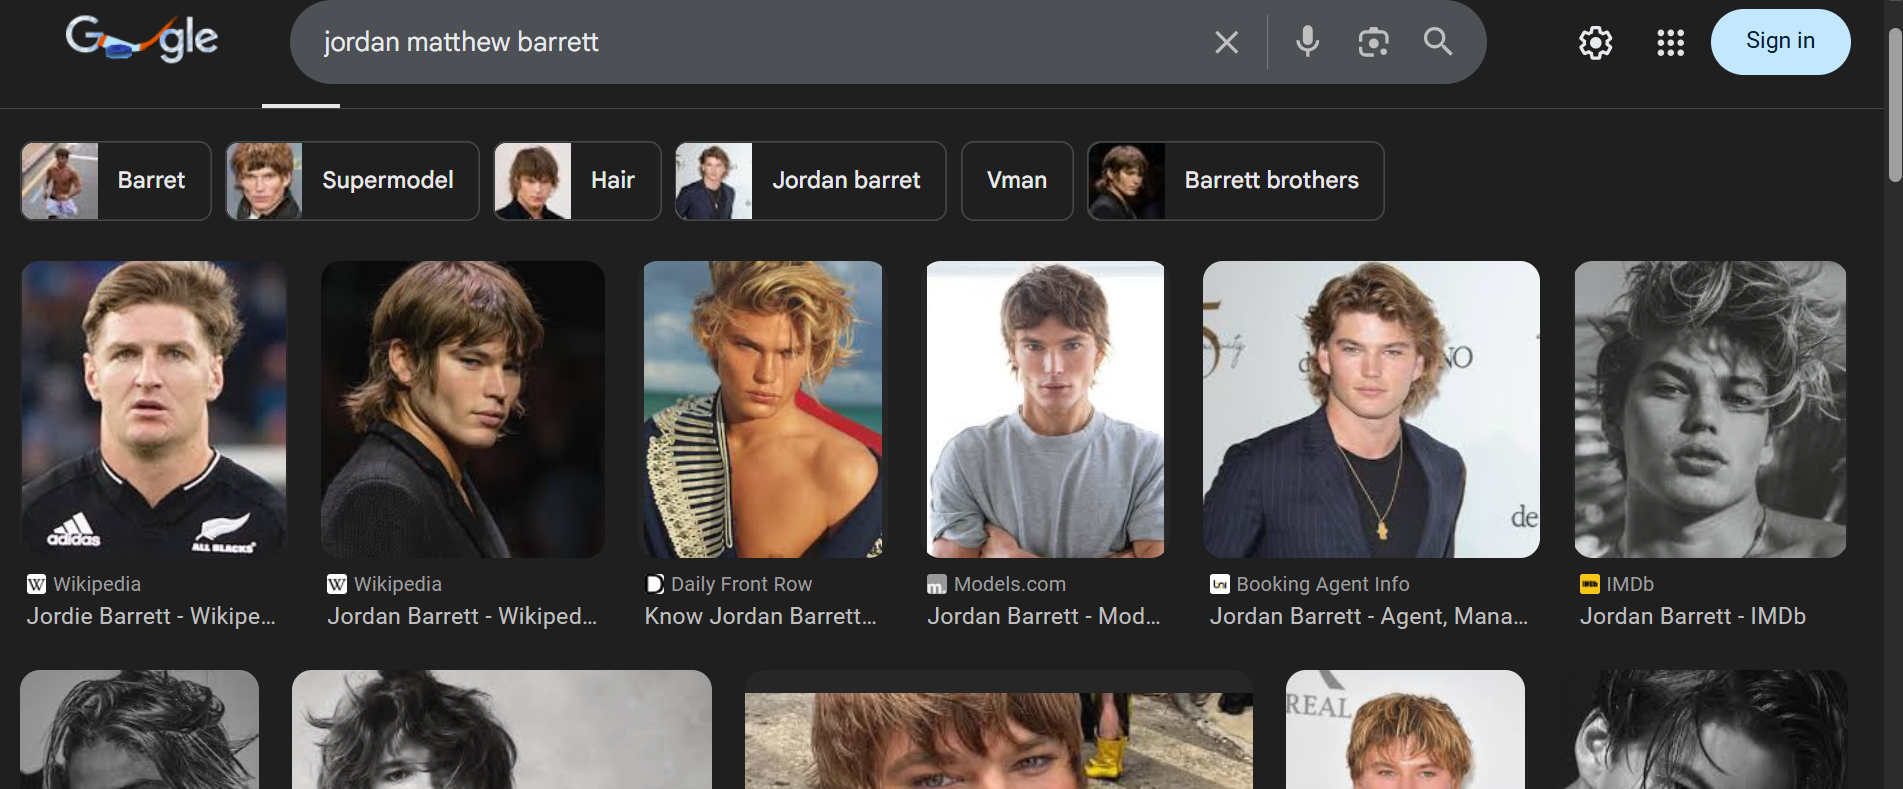Open Jordan Barrett Models.com result title
1903x789 pixels.
point(1043,616)
